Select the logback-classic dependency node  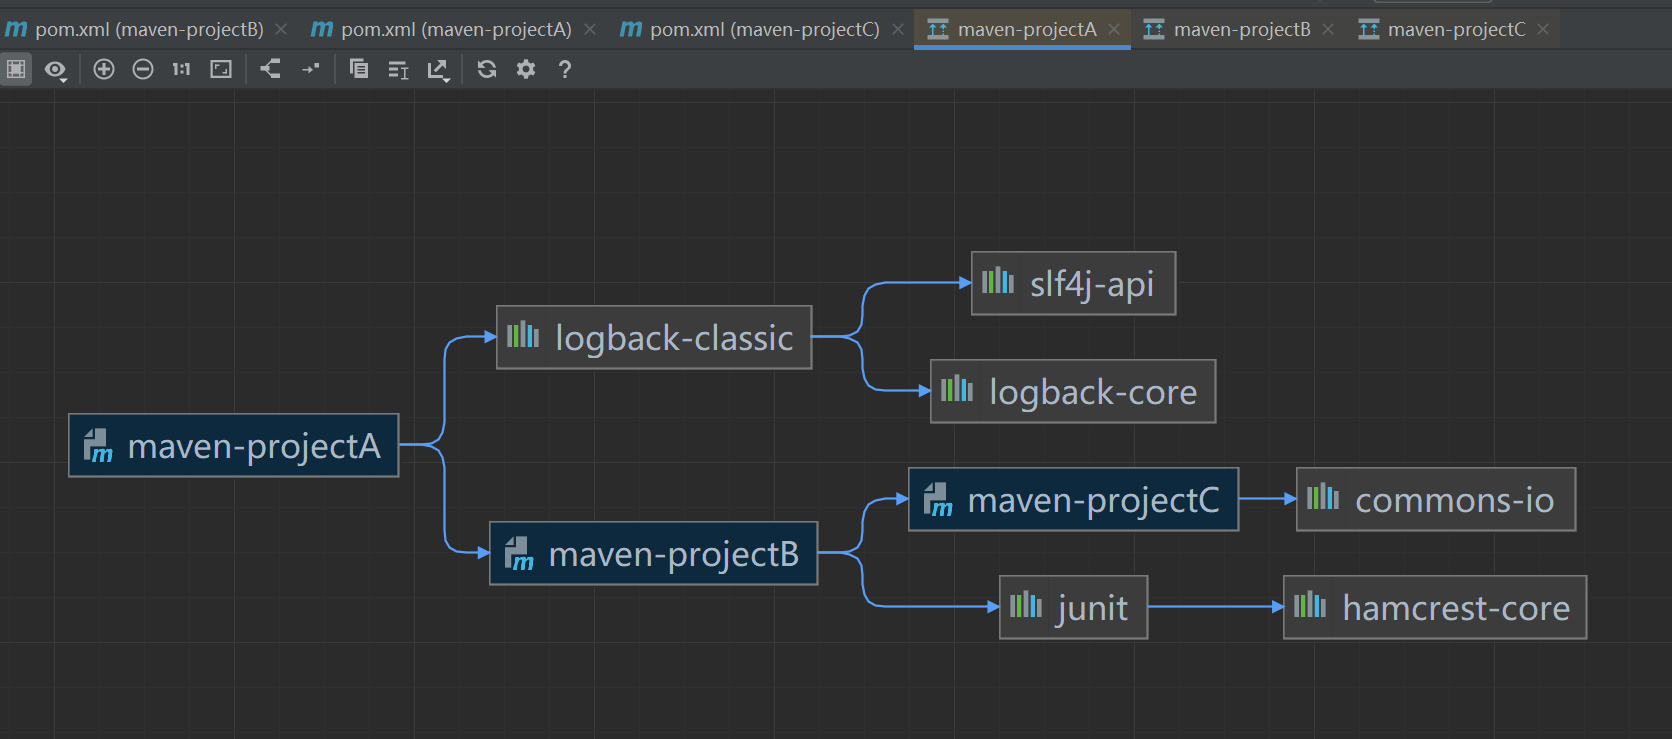click(x=654, y=337)
